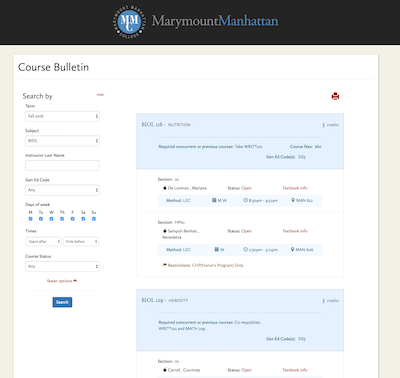The width and height of the screenshot is (400, 378).
Task: Click the Course fees $60 text
Action: [x=306, y=146]
